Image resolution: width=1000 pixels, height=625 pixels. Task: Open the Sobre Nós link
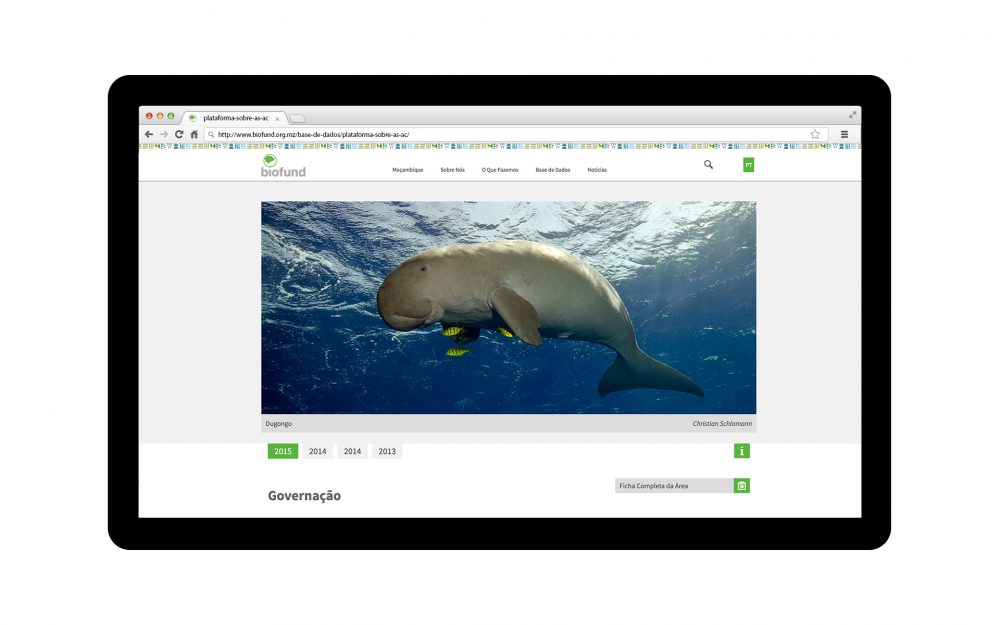(452, 170)
